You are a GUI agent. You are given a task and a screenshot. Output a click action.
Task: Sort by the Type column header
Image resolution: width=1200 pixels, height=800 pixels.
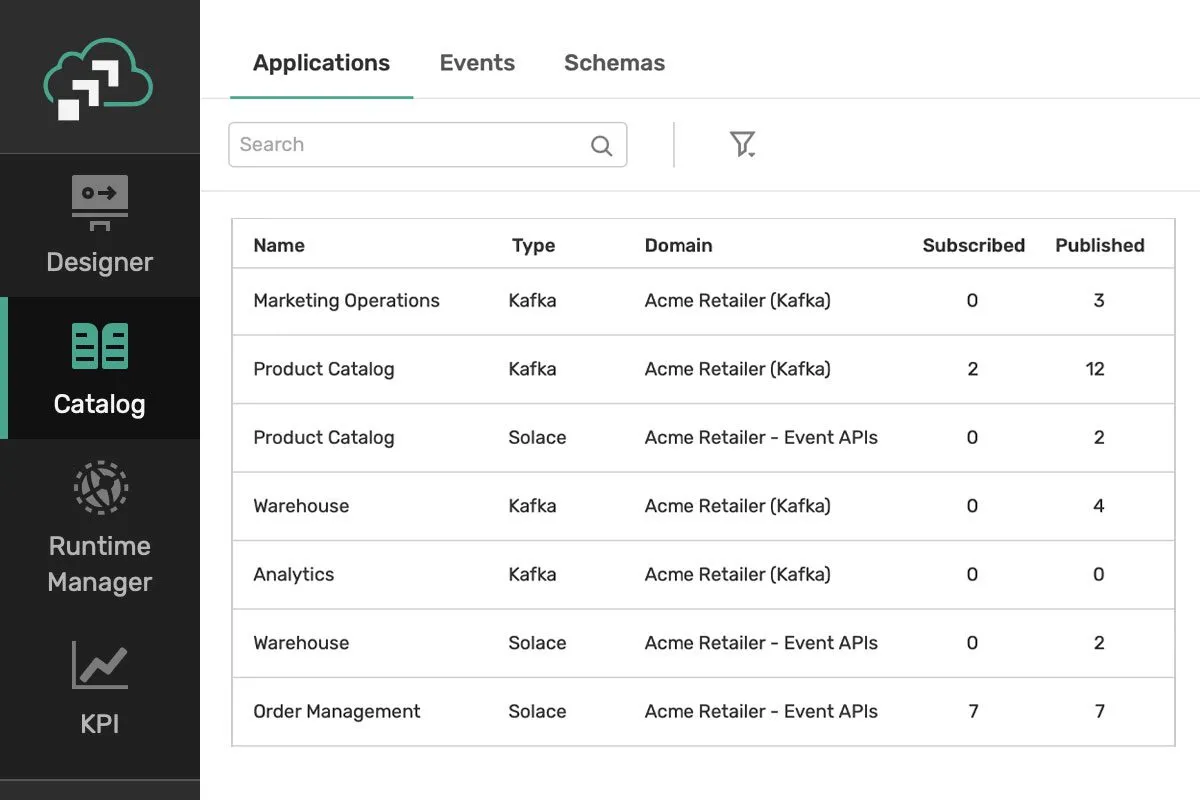(533, 246)
